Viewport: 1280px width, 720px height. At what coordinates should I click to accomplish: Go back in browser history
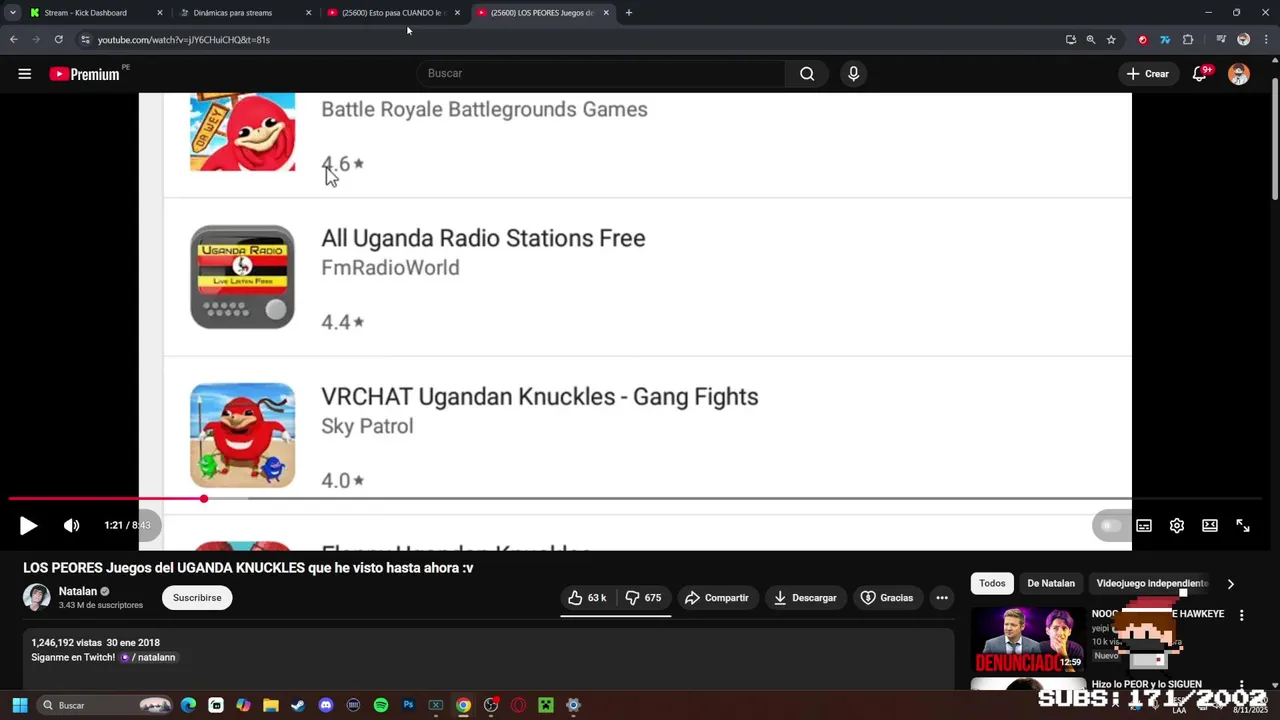coord(13,40)
